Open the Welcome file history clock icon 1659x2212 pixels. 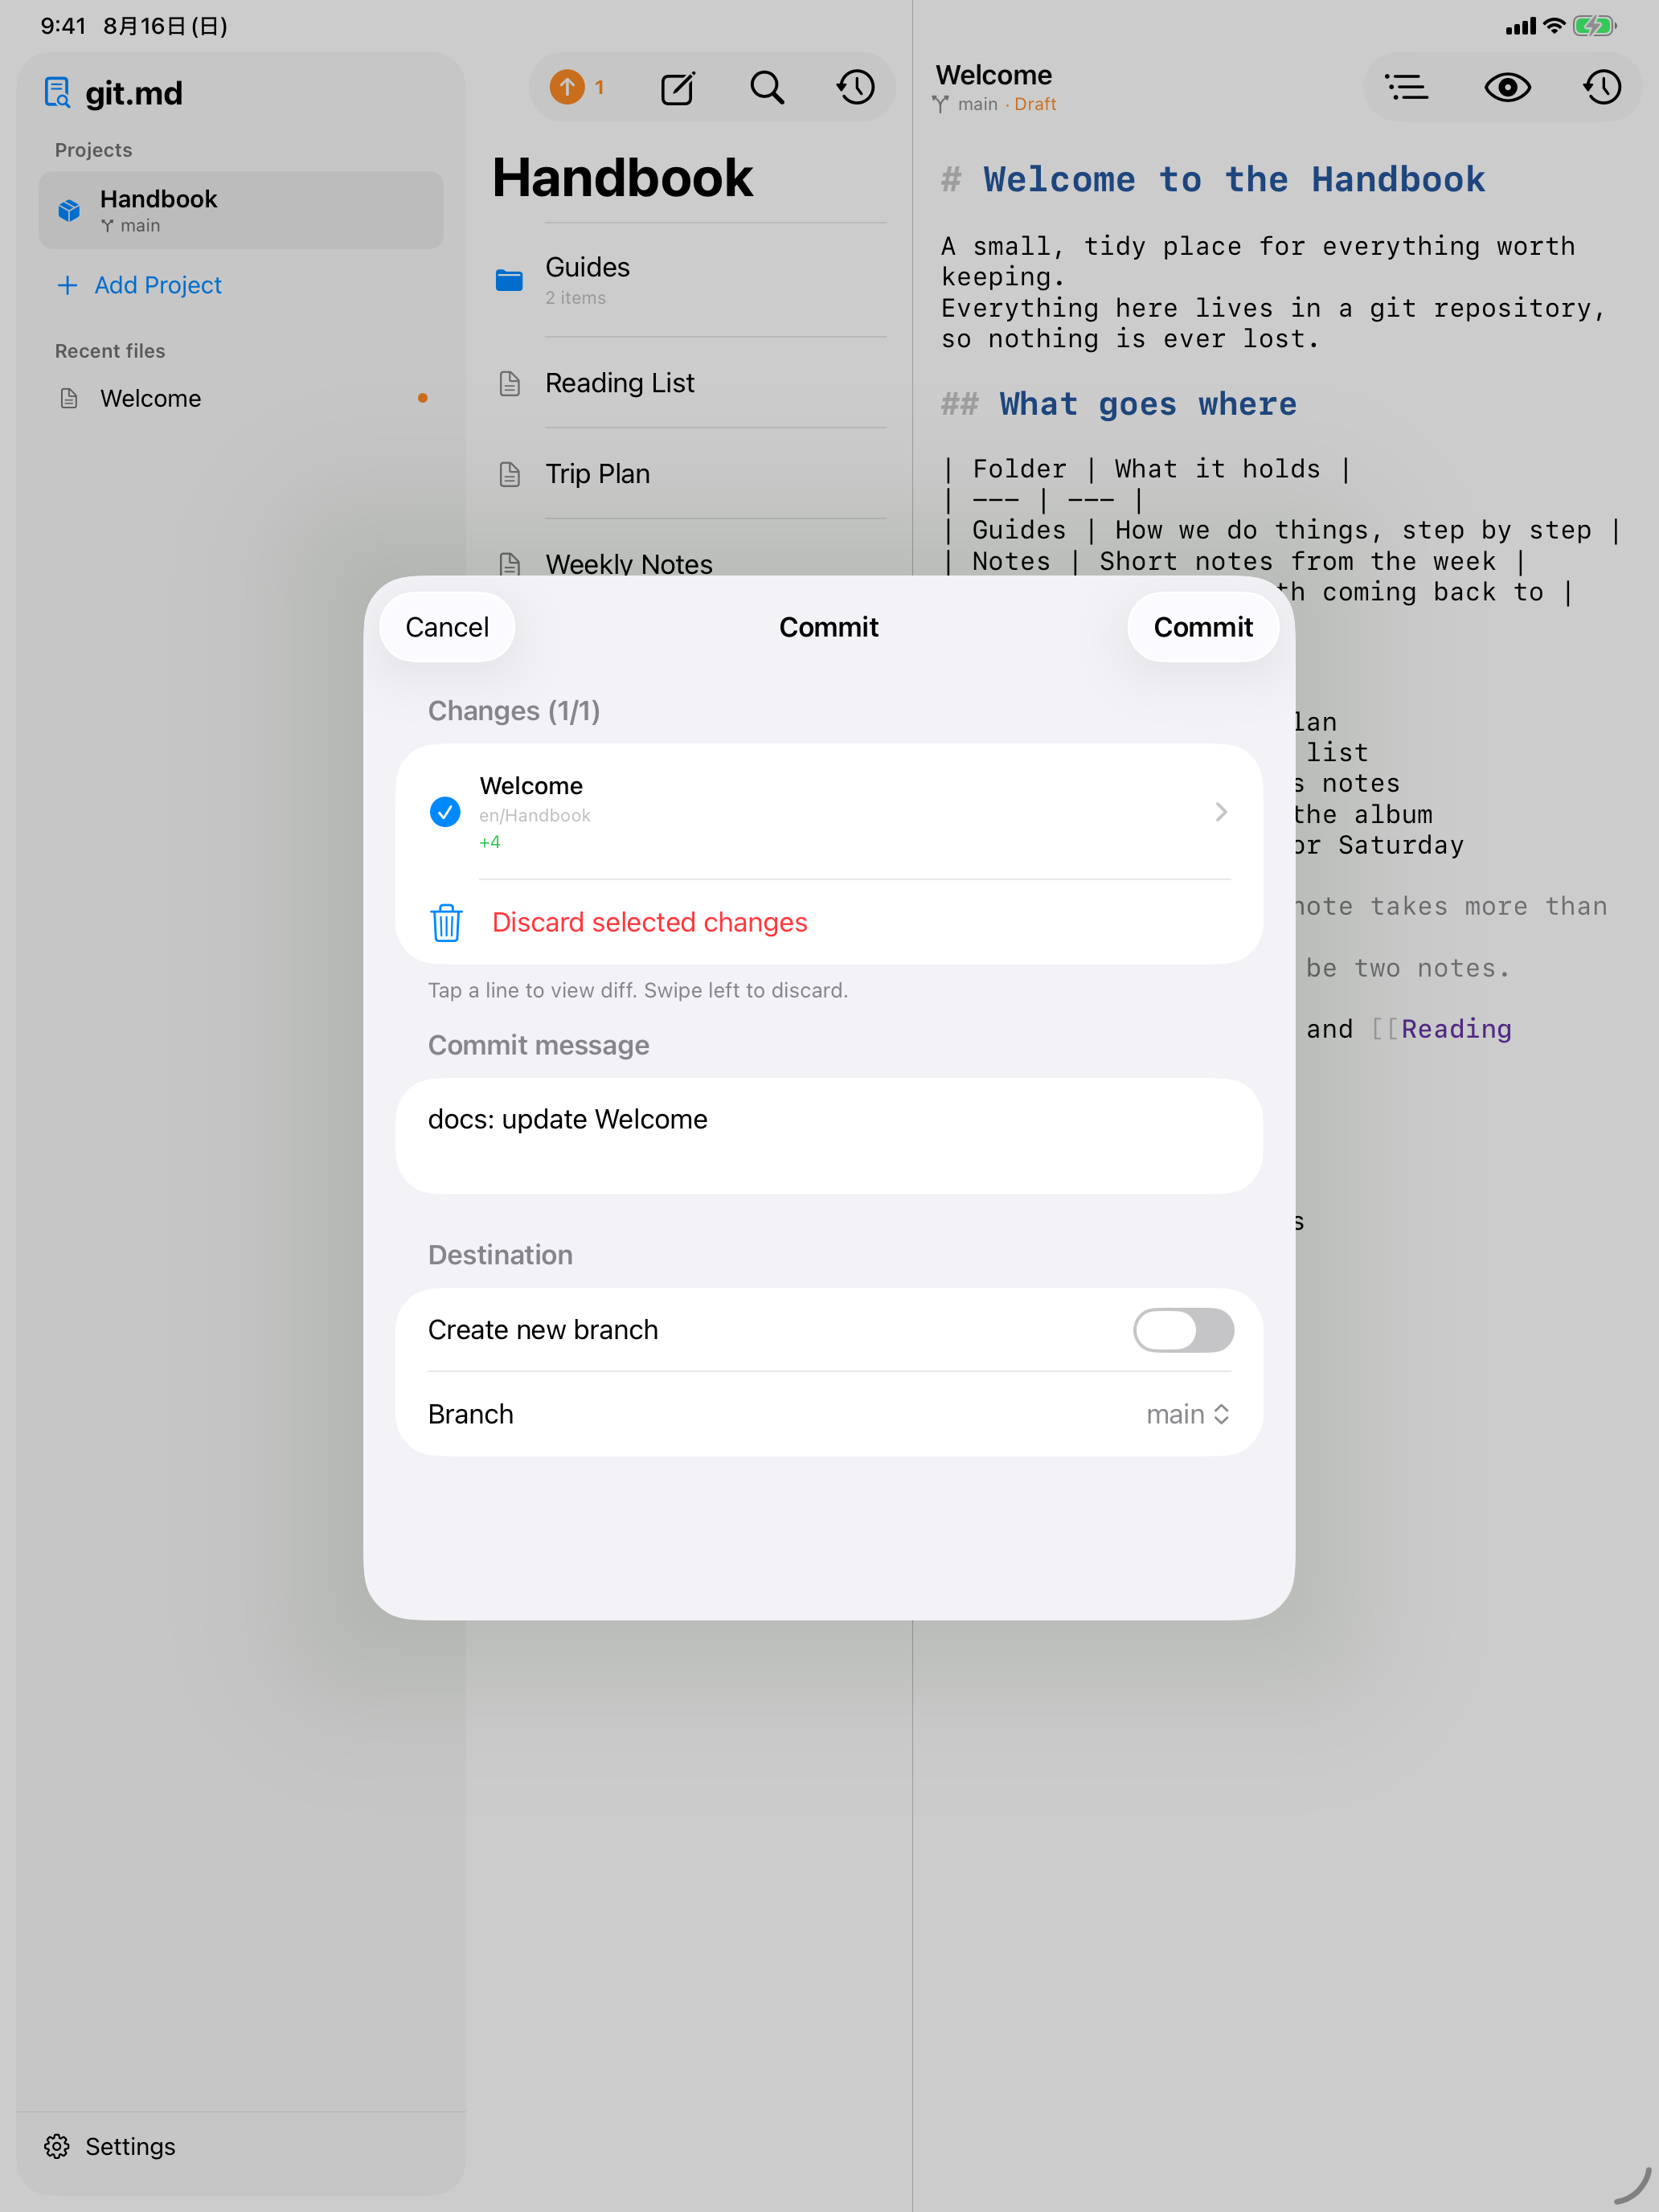[x=1603, y=88]
